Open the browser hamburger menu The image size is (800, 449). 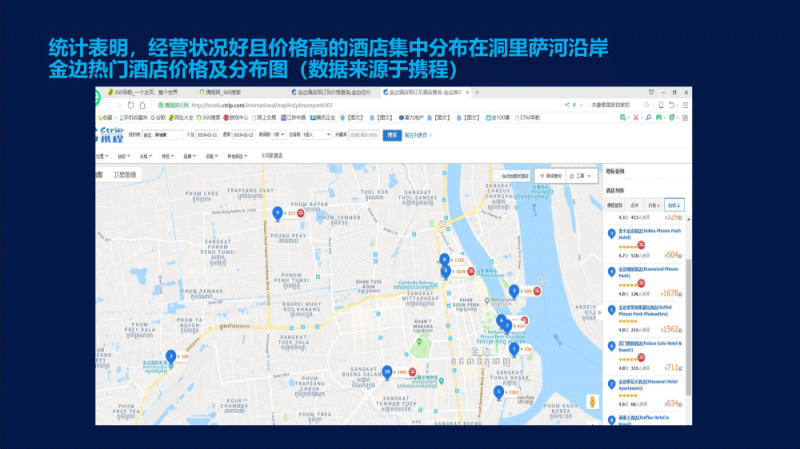point(685,105)
